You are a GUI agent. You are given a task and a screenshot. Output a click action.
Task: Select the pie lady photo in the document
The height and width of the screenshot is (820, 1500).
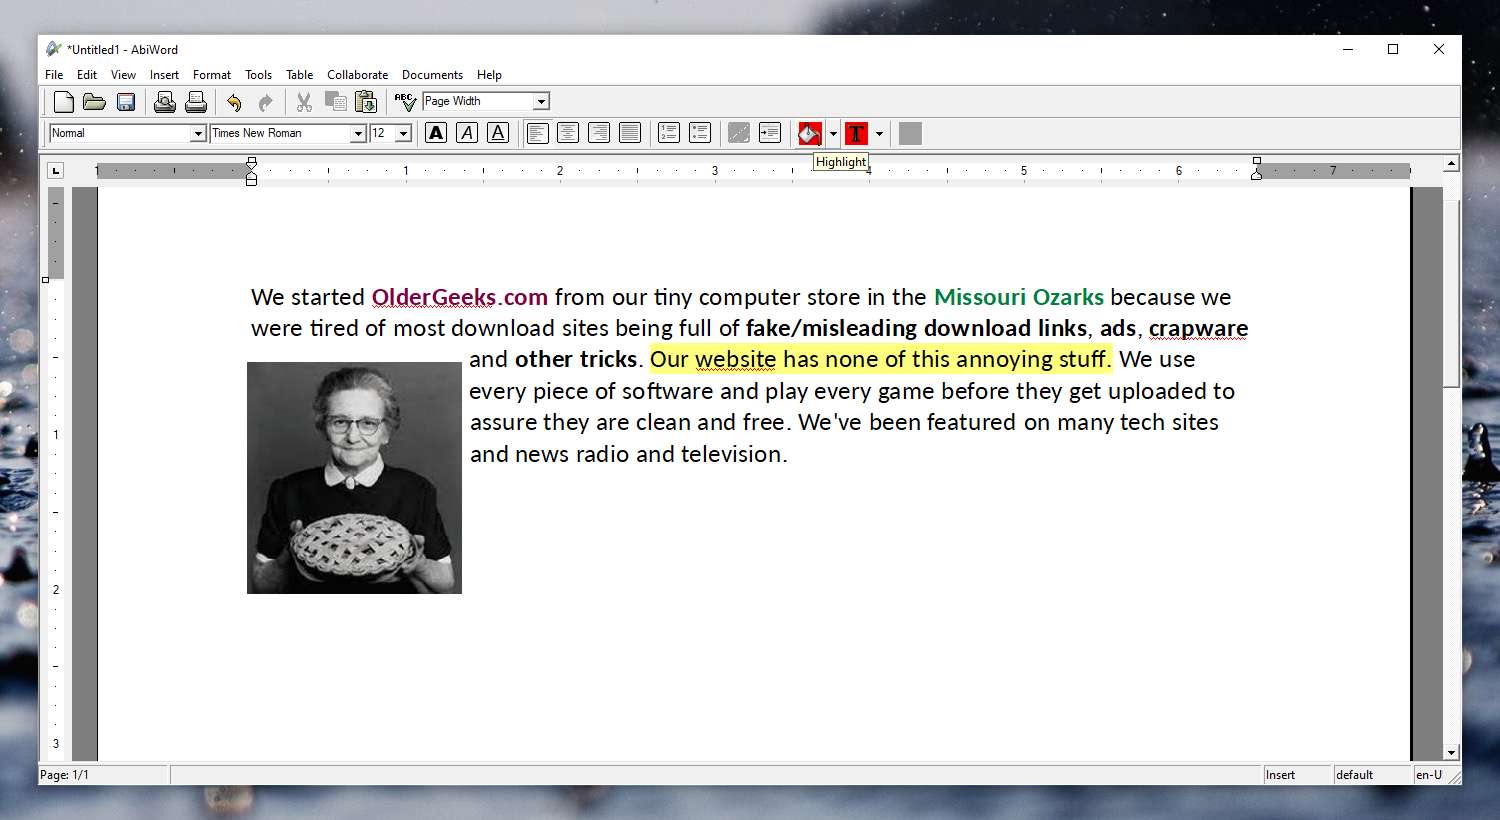pos(354,478)
